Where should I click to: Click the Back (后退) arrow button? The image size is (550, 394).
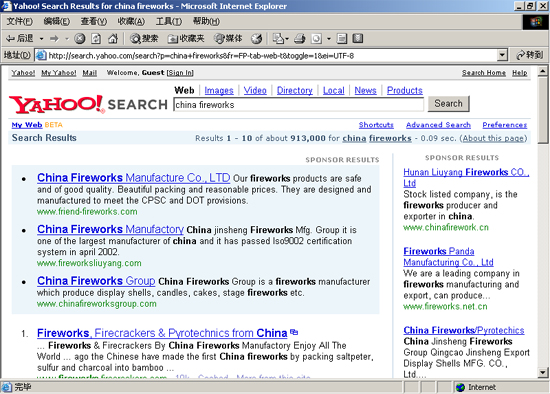coord(20,39)
